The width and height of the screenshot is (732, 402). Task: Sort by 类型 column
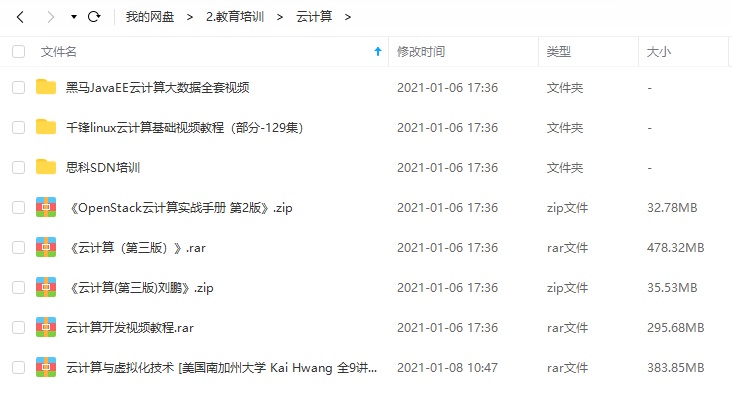point(559,51)
